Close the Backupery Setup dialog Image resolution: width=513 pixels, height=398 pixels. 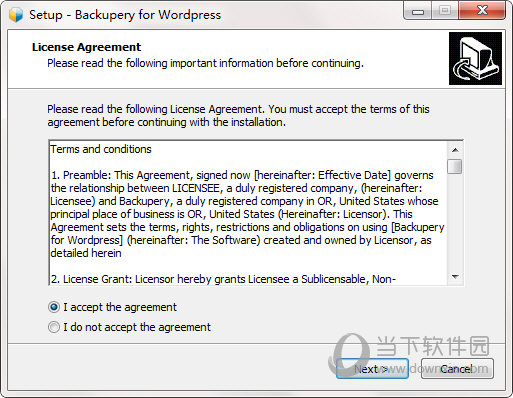pyautogui.click(x=482, y=11)
